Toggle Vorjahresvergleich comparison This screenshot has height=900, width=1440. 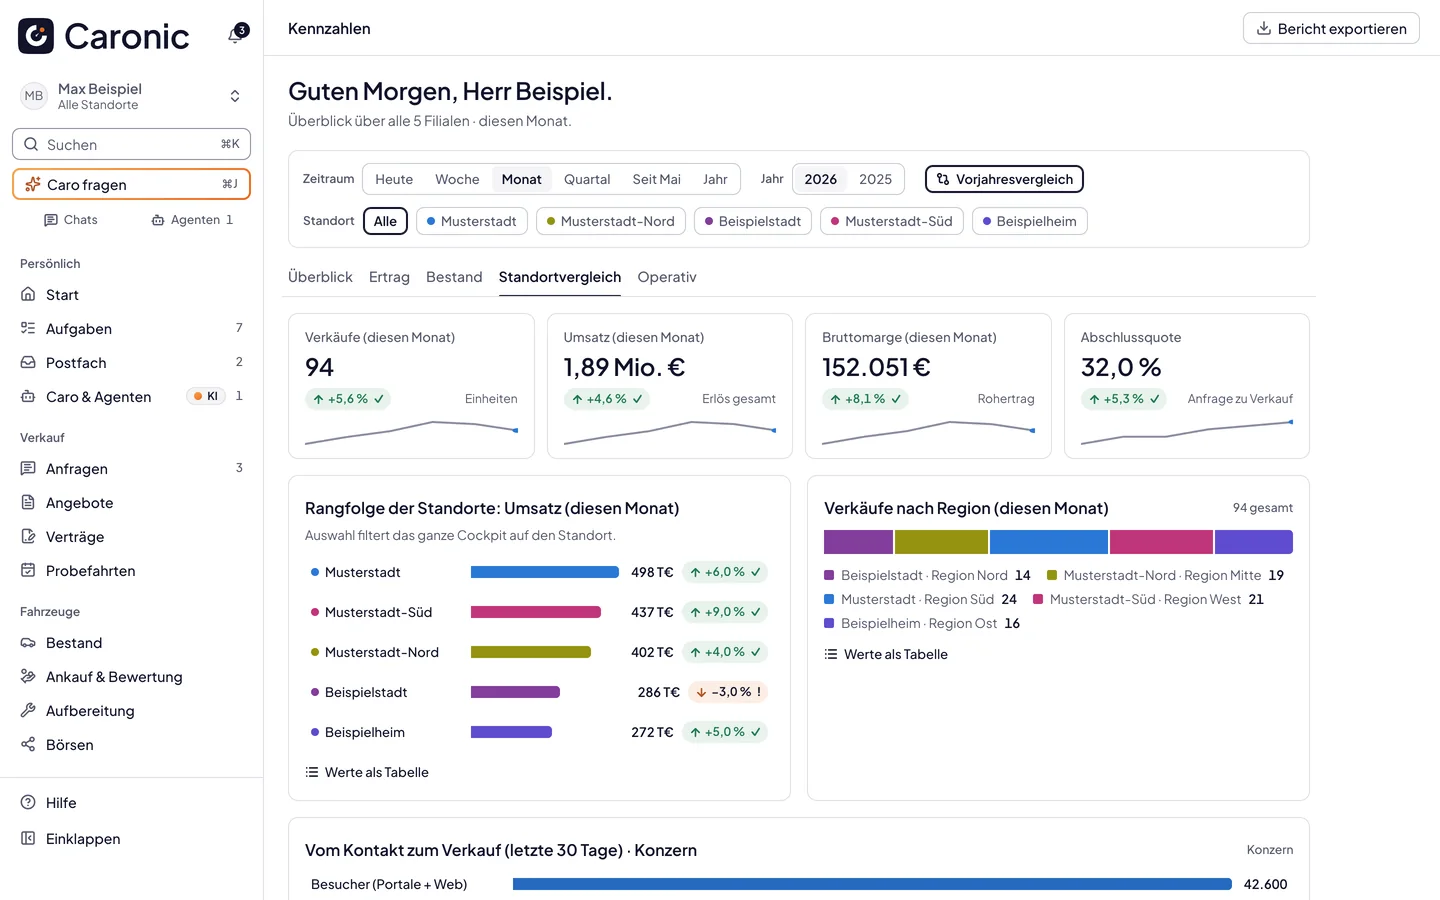click(x=1004, y=179)
